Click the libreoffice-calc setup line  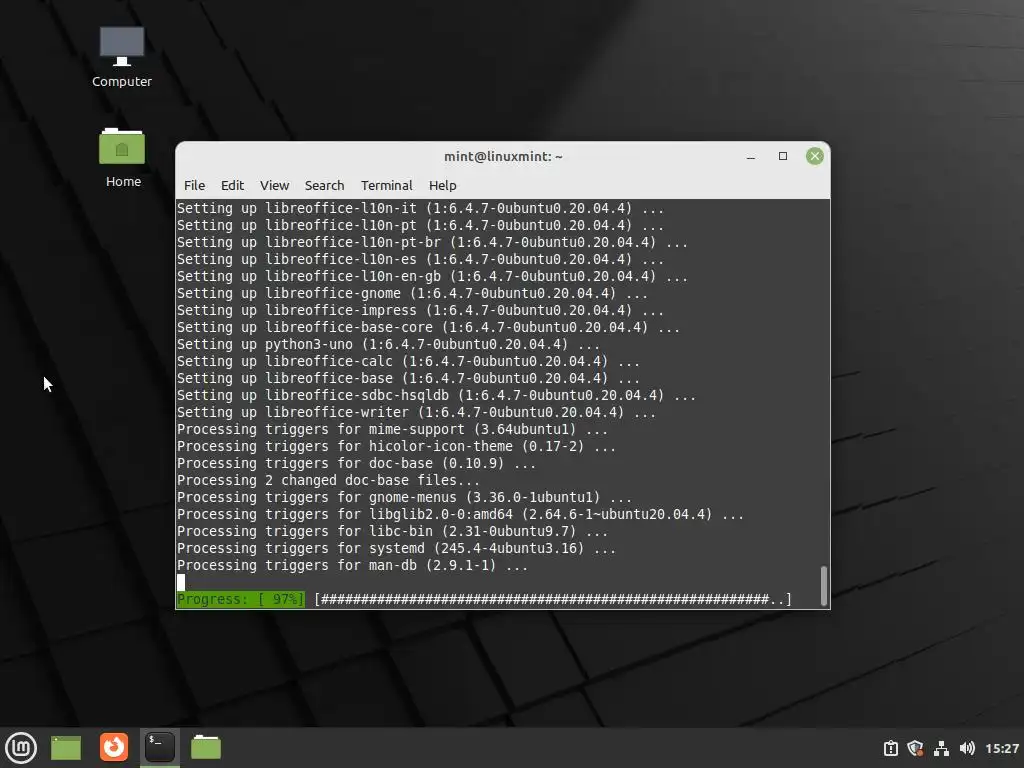(408, 361)
